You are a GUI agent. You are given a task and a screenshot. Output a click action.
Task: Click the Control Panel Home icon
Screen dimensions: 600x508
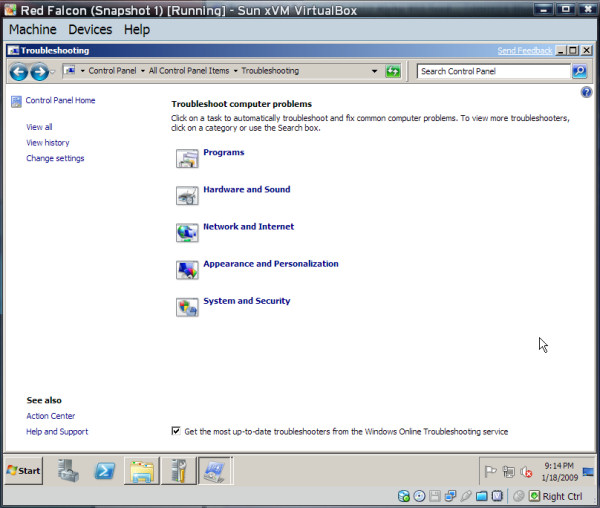16,101
